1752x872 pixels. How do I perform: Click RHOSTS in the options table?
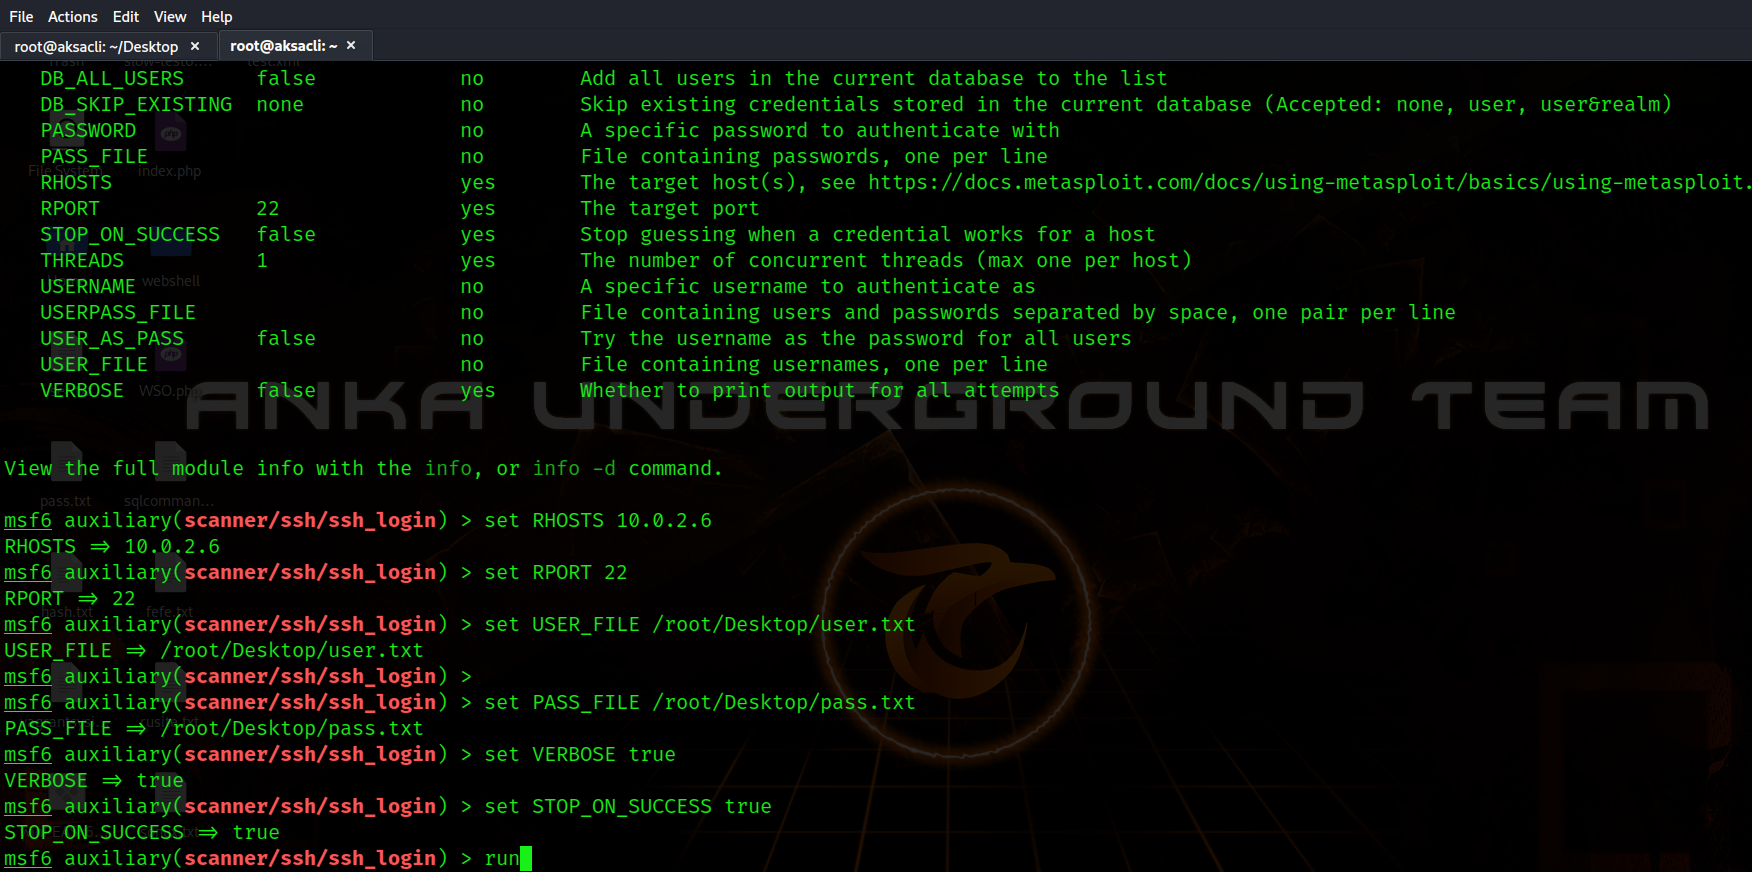[x=76, y=182]
